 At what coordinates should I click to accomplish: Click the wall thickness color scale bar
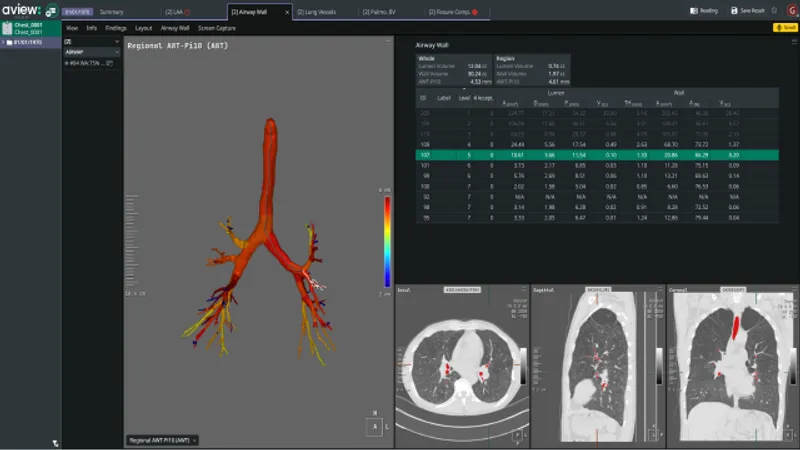(x=387, y=240)
